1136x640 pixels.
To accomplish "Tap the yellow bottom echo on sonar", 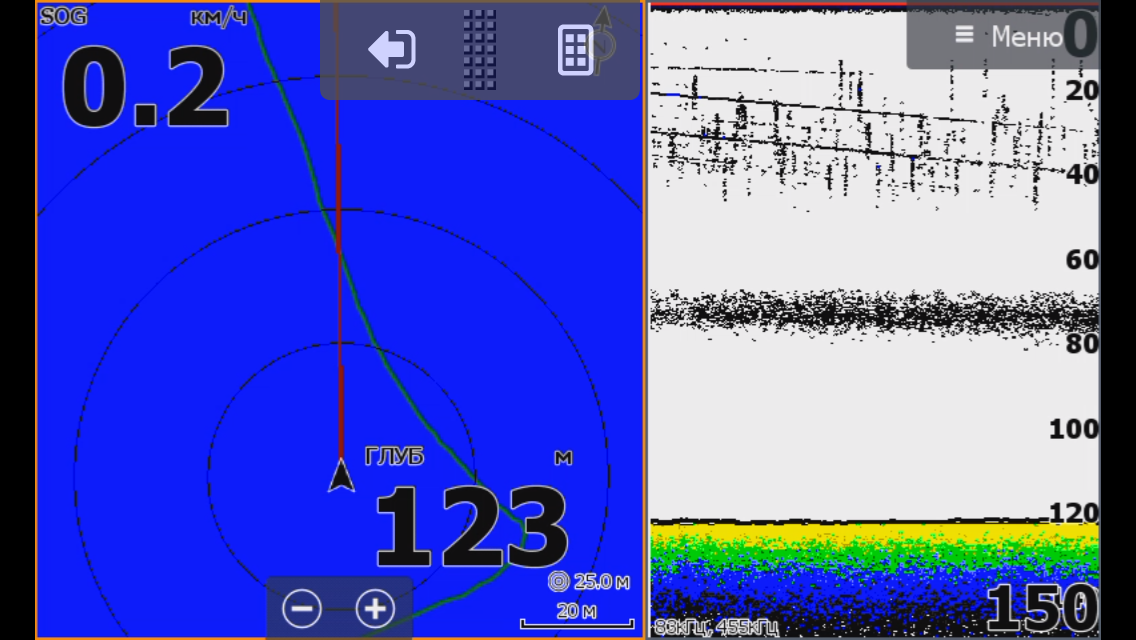I will coord(874,536).
